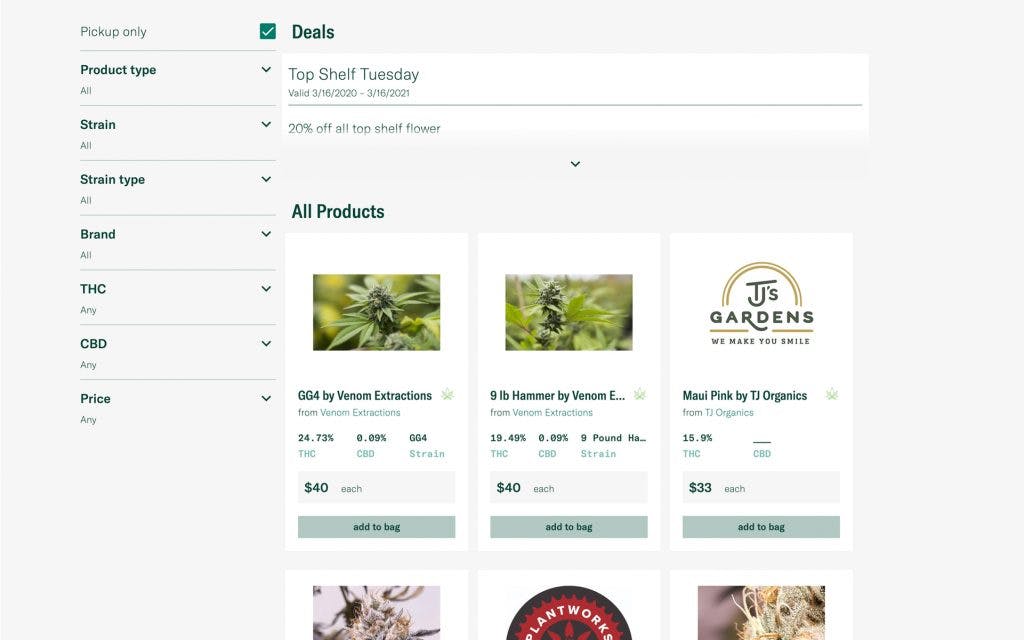This screenshot has height=640, width=1024.
Task: Add GG4 by Venom Extractions to bag
Action: point(376,526)
